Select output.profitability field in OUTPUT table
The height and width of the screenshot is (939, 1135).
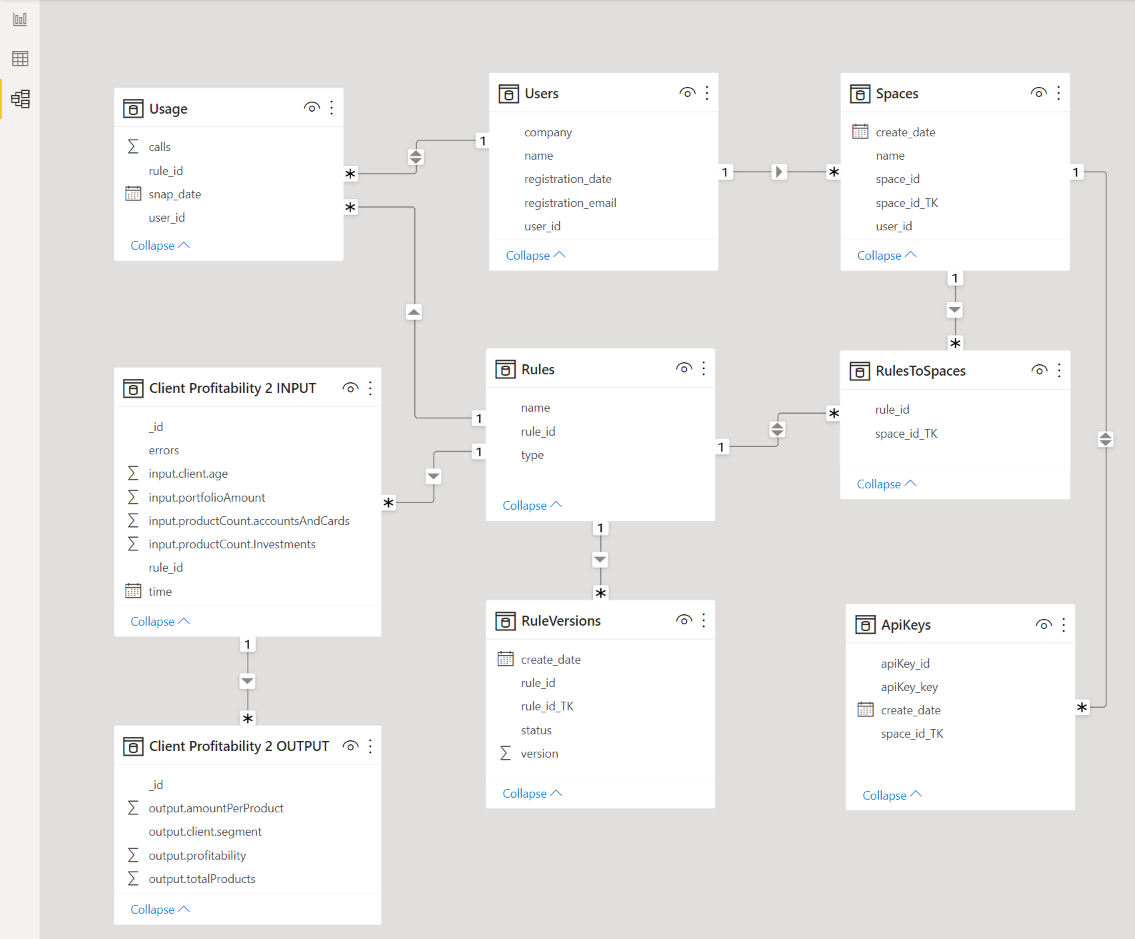click(197, 855)
